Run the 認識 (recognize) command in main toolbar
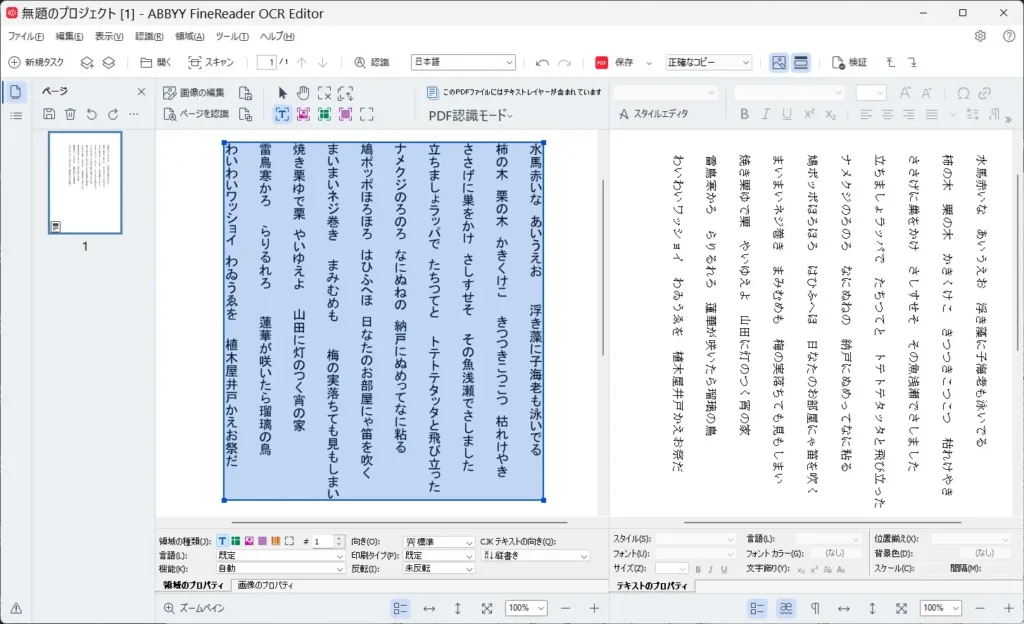This screenshot has width=1024, height=624. tap(372, 62)
